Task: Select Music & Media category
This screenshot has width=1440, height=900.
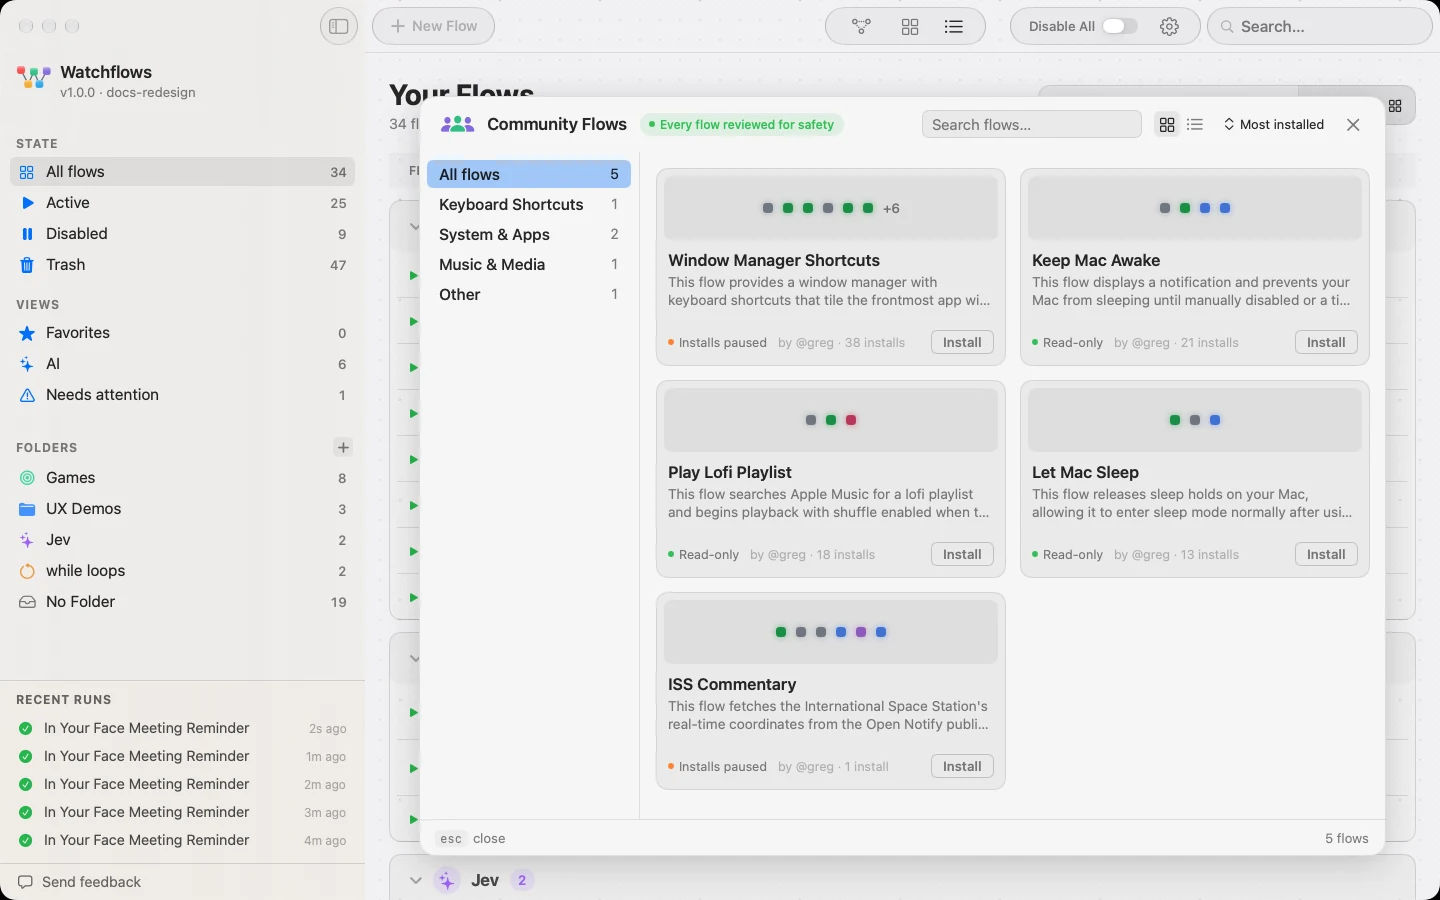Action: [x=529, y=264]
